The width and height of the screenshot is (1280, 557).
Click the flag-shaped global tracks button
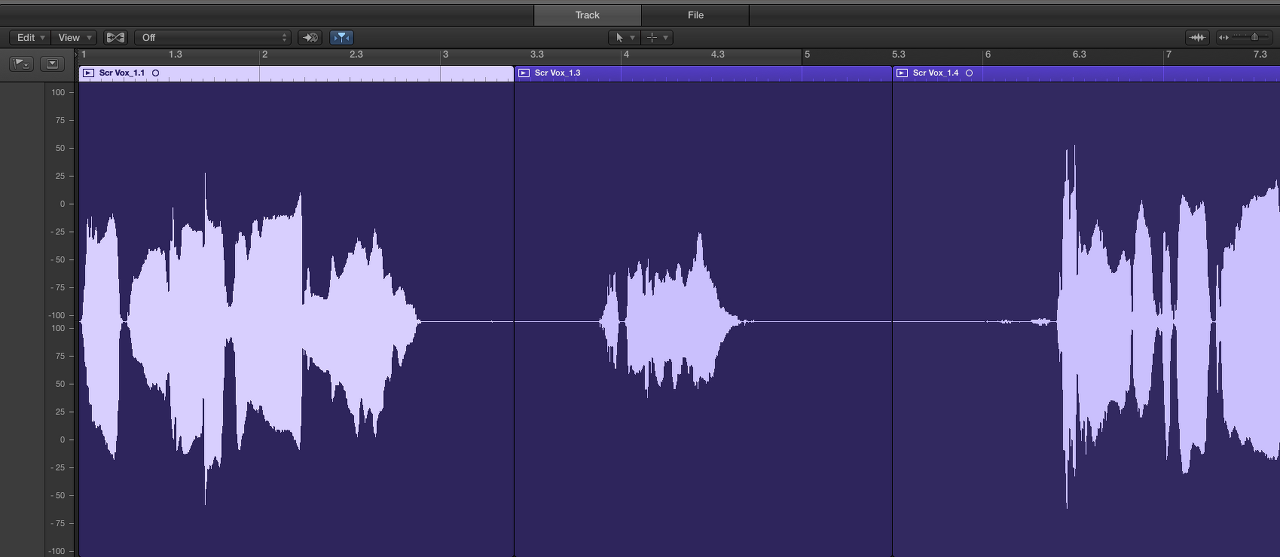22,63
